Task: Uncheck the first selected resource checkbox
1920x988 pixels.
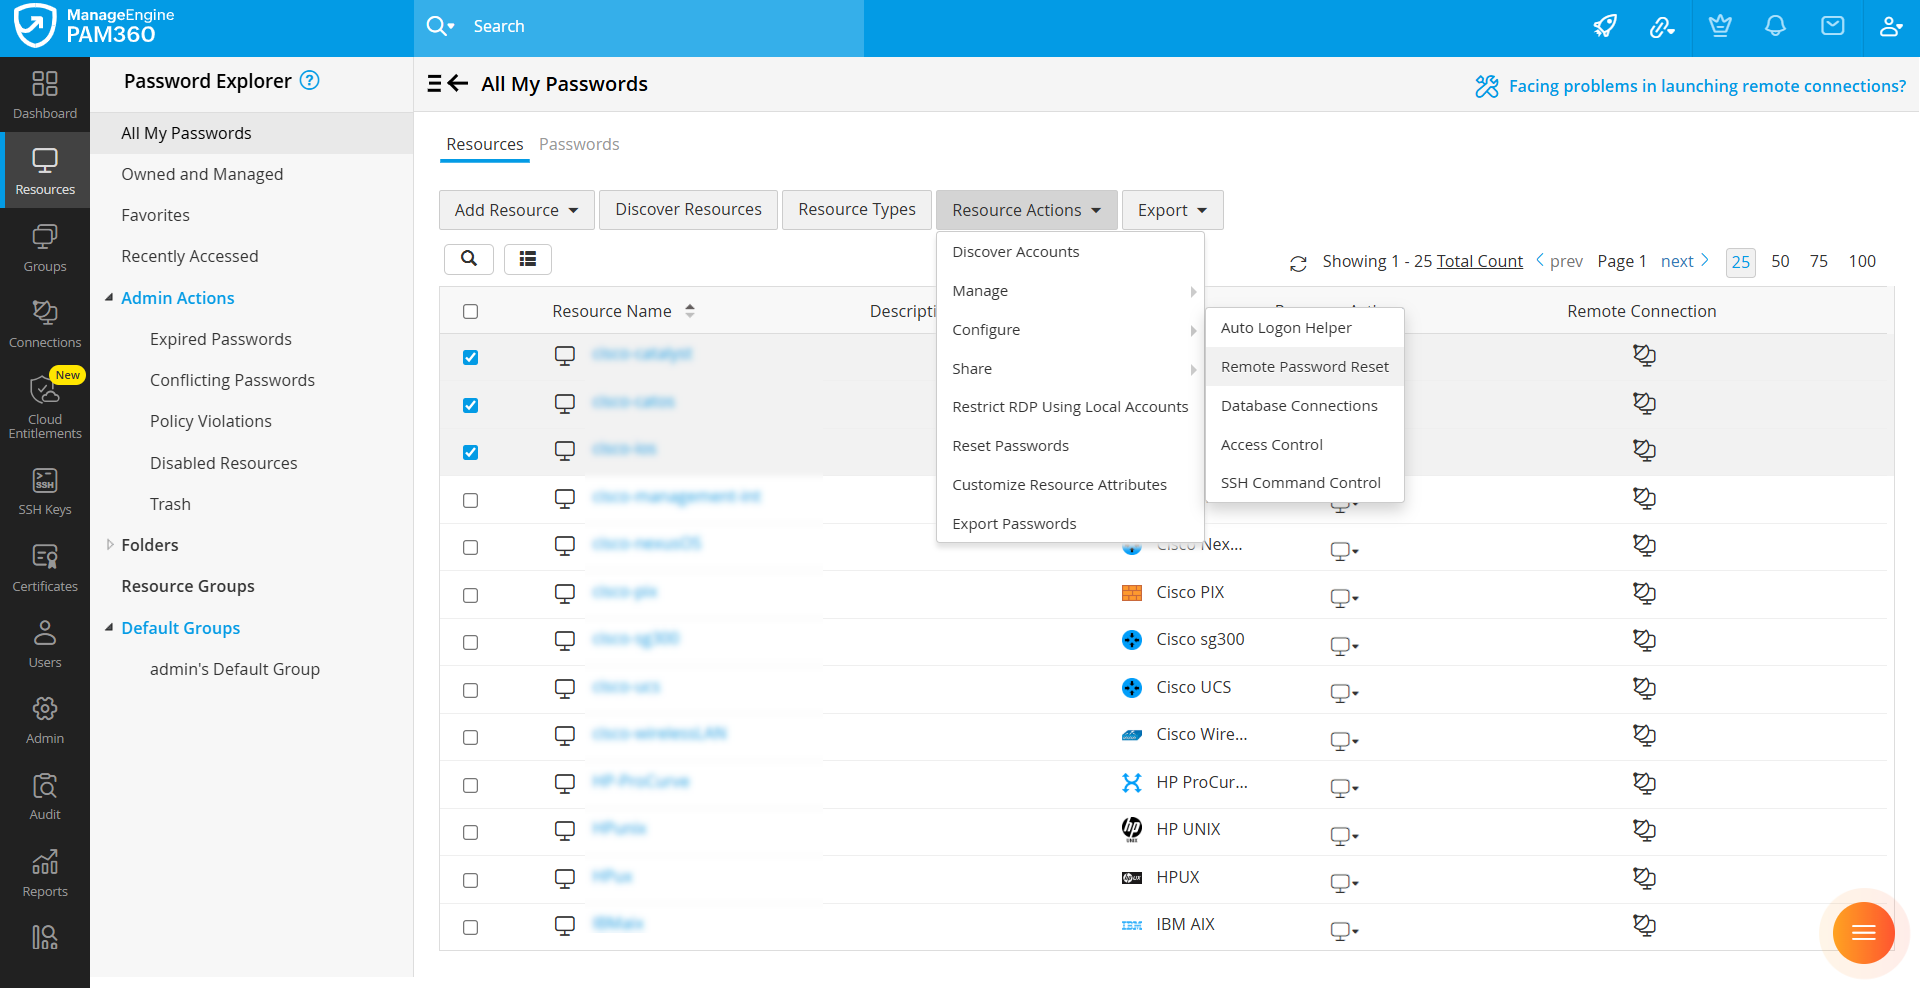Action: [471, 358]
